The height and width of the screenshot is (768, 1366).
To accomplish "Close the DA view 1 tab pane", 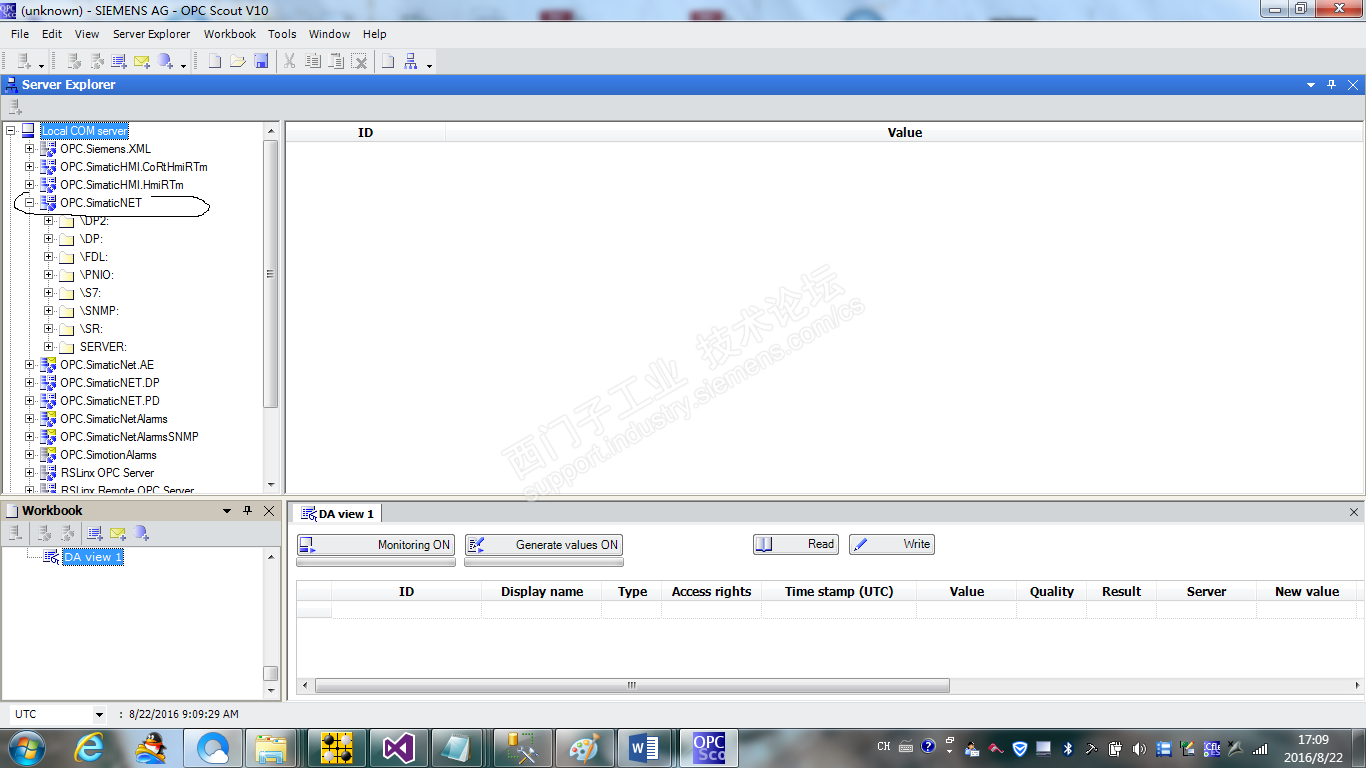I will tap(1355, 512).
